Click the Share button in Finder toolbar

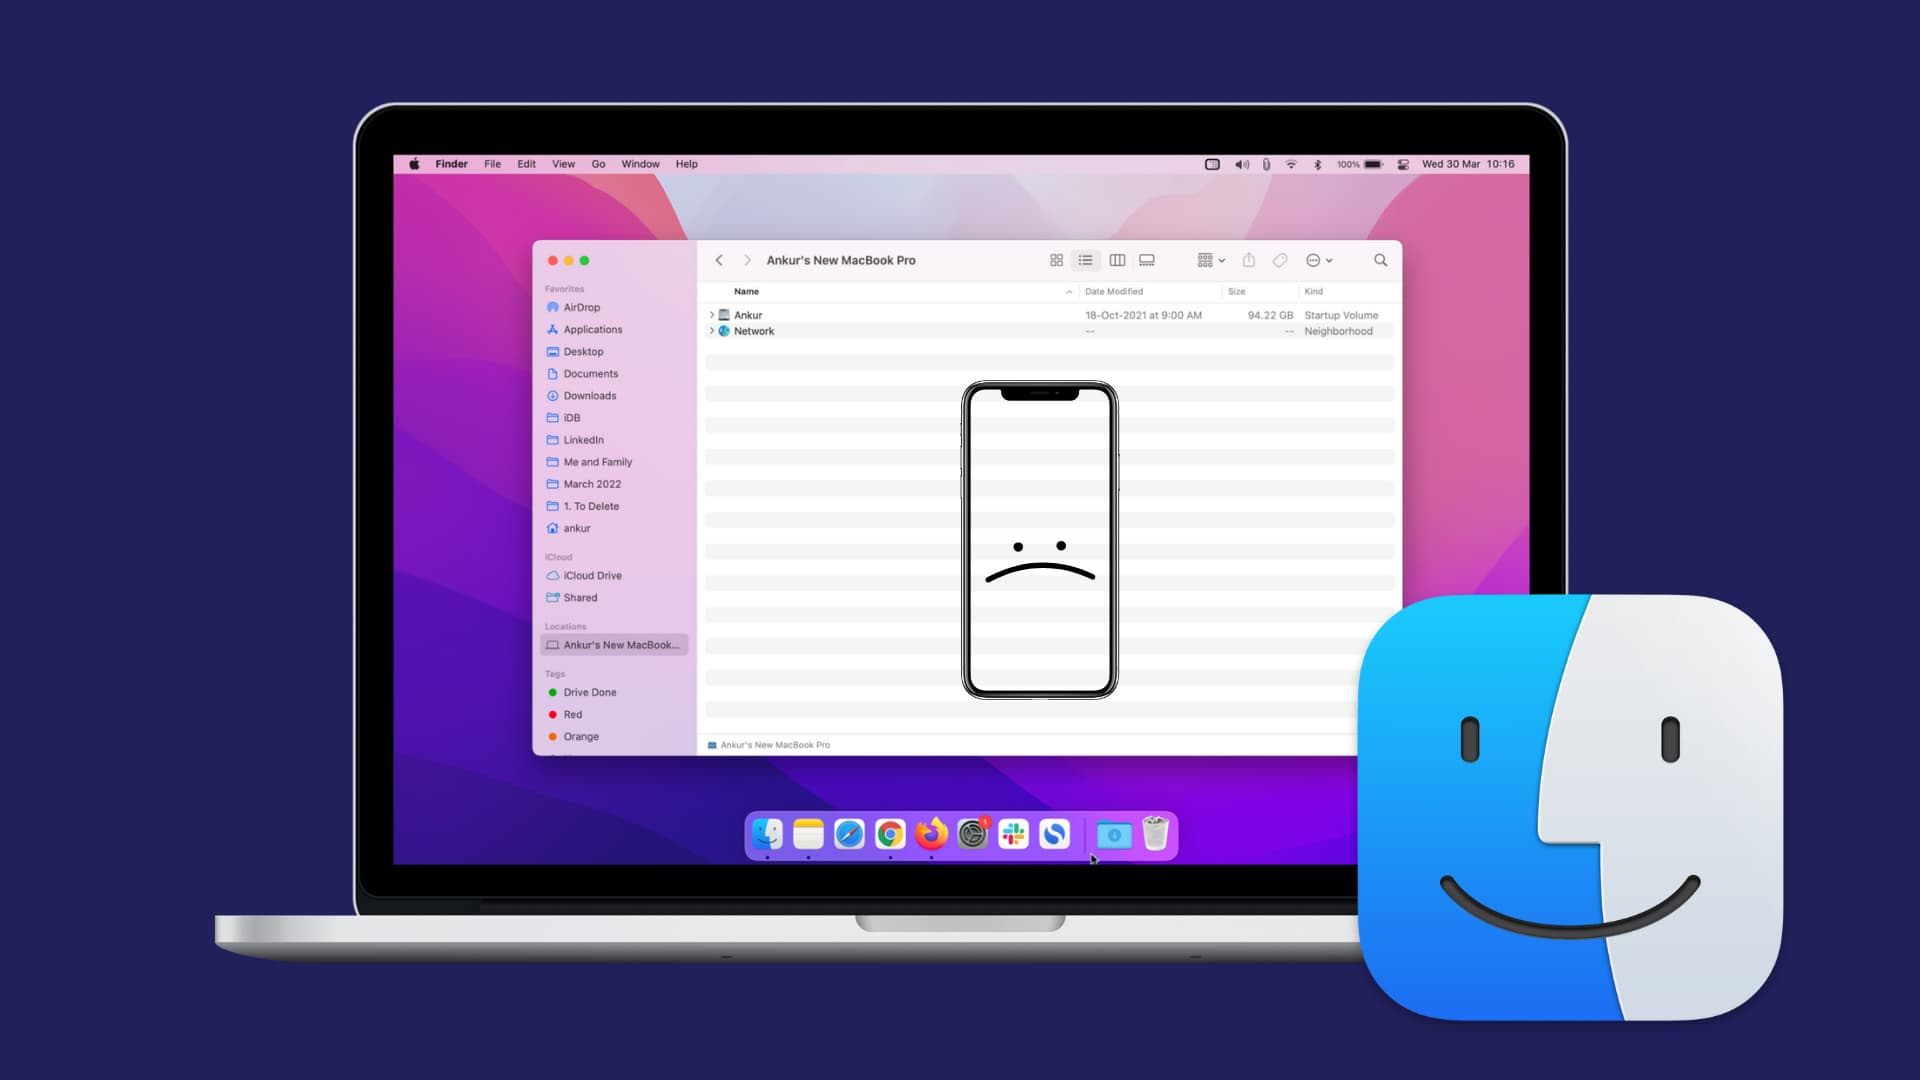[x=1247, y=260]
